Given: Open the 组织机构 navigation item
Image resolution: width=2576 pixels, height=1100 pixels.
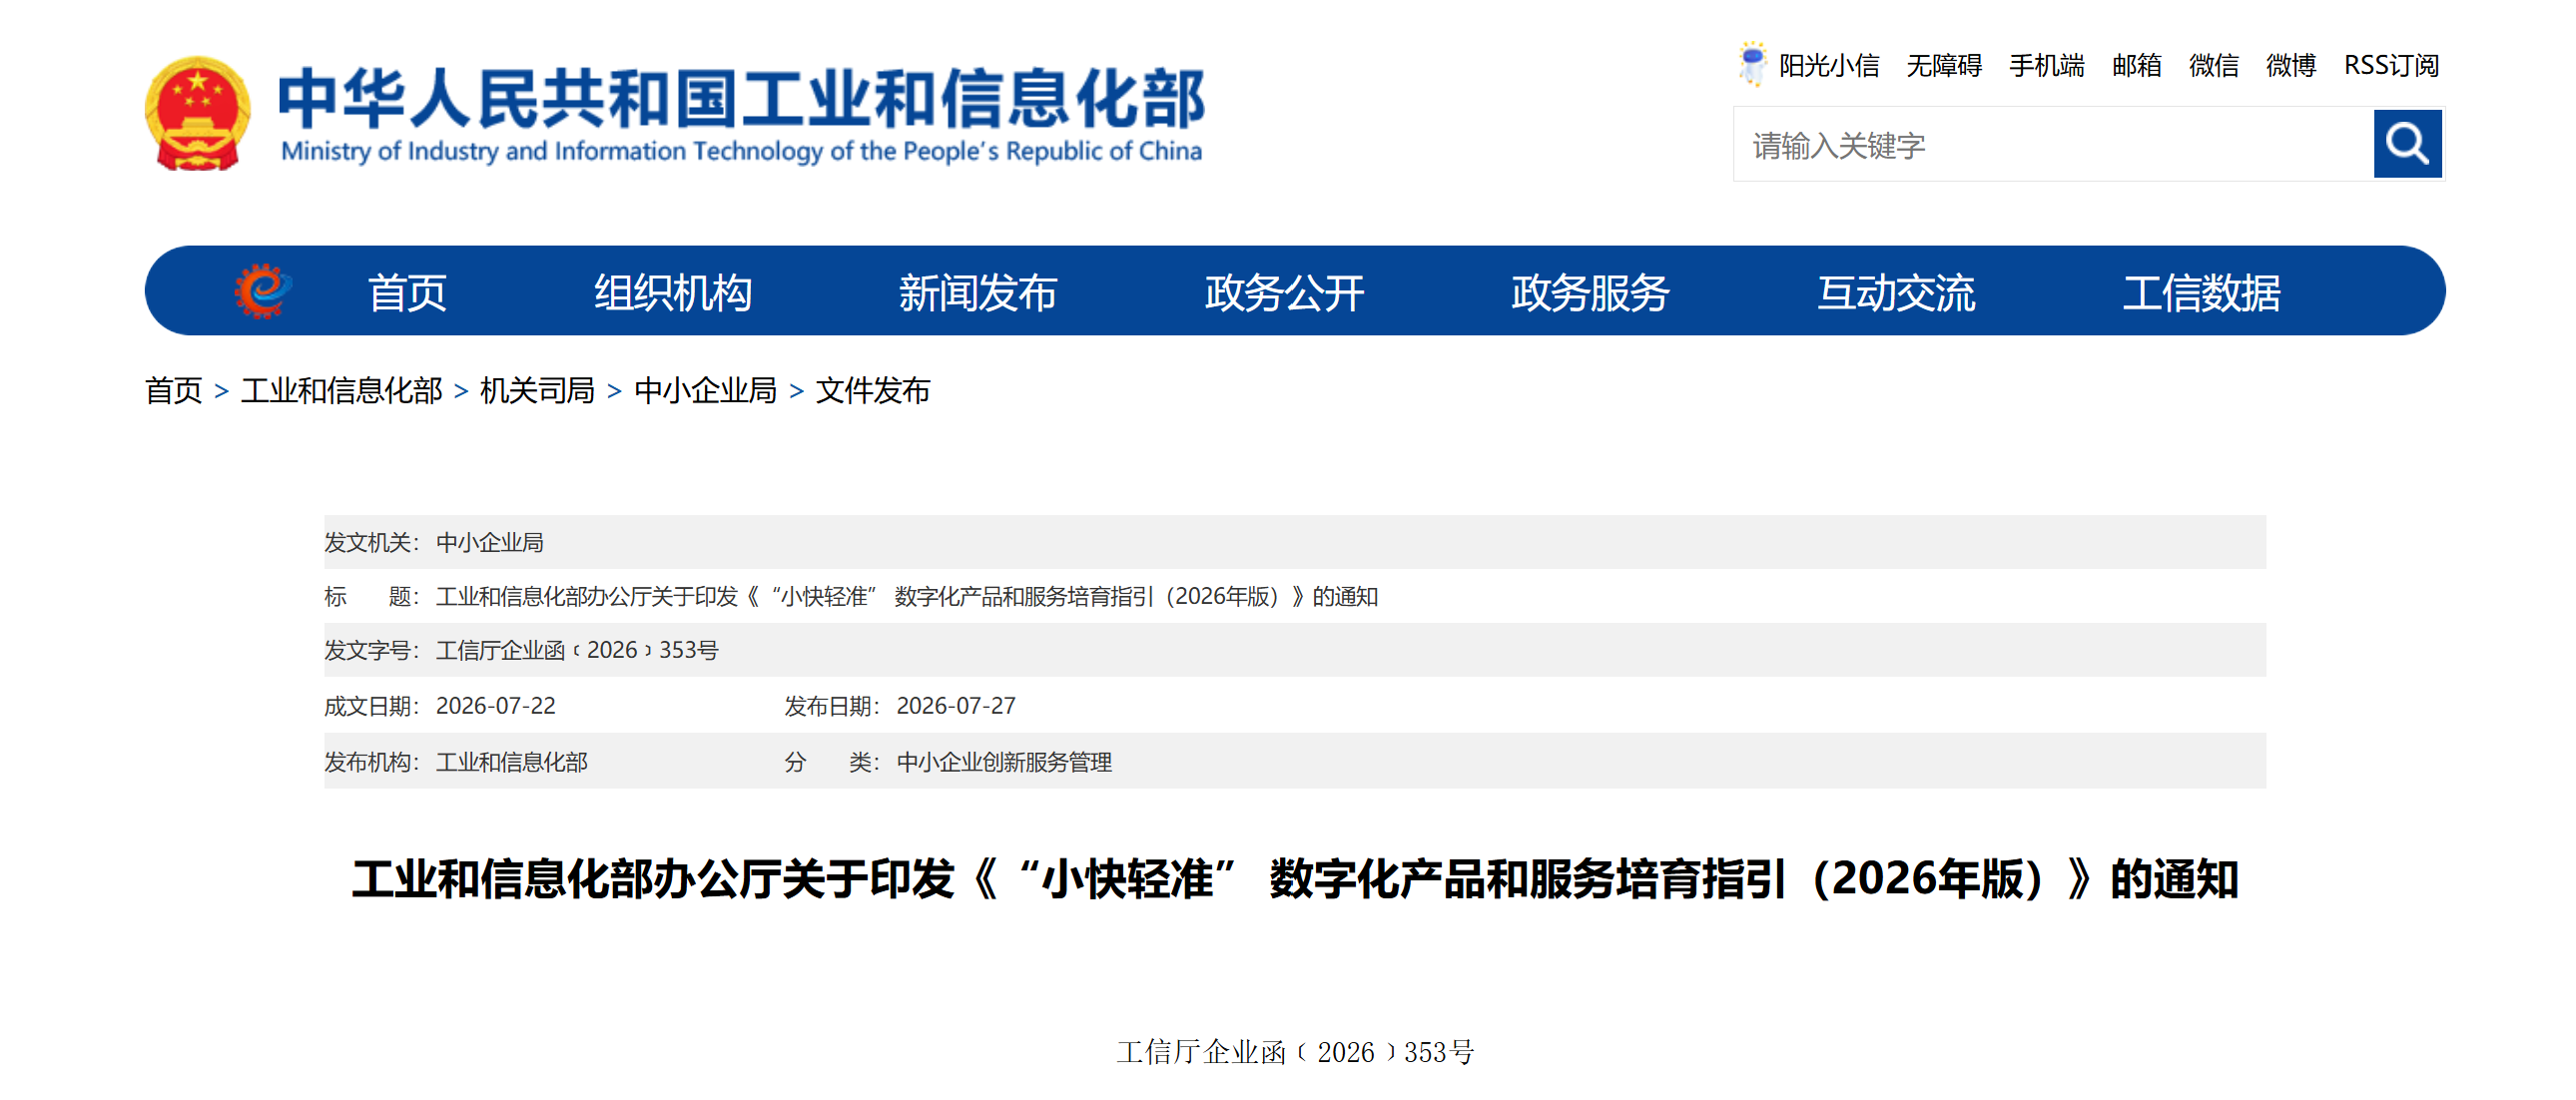Looking at the screenshot, I should click(673, 293).
